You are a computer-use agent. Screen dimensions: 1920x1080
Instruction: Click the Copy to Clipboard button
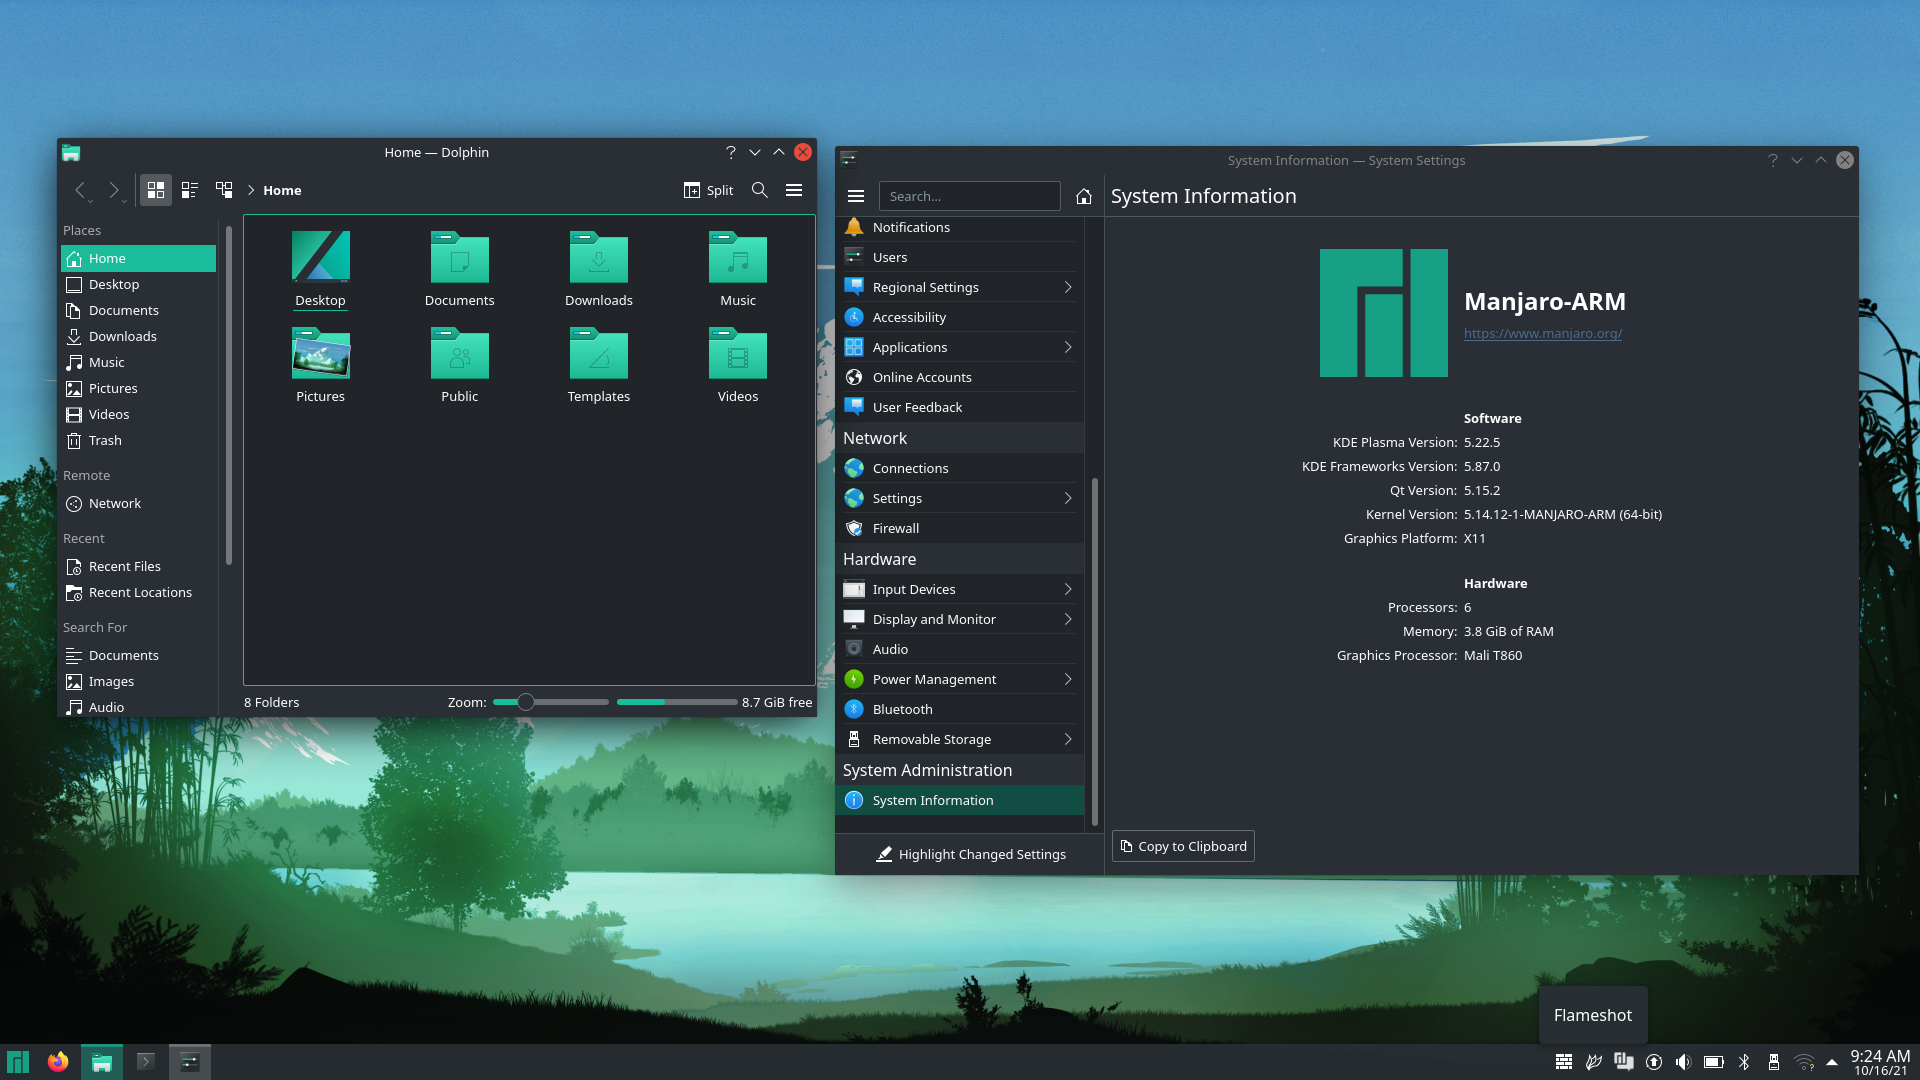[x=1183, y=846]
